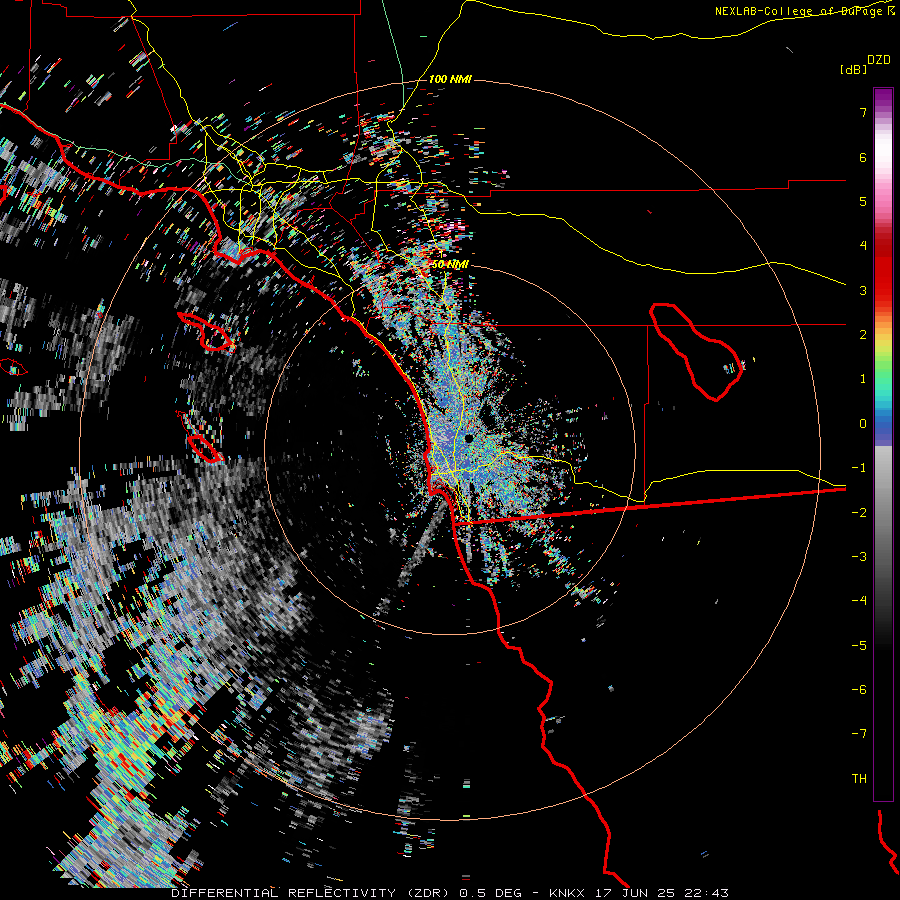900x900 pixels.
Task: Click the 1 tick label on colorbar
Action: 863,379
